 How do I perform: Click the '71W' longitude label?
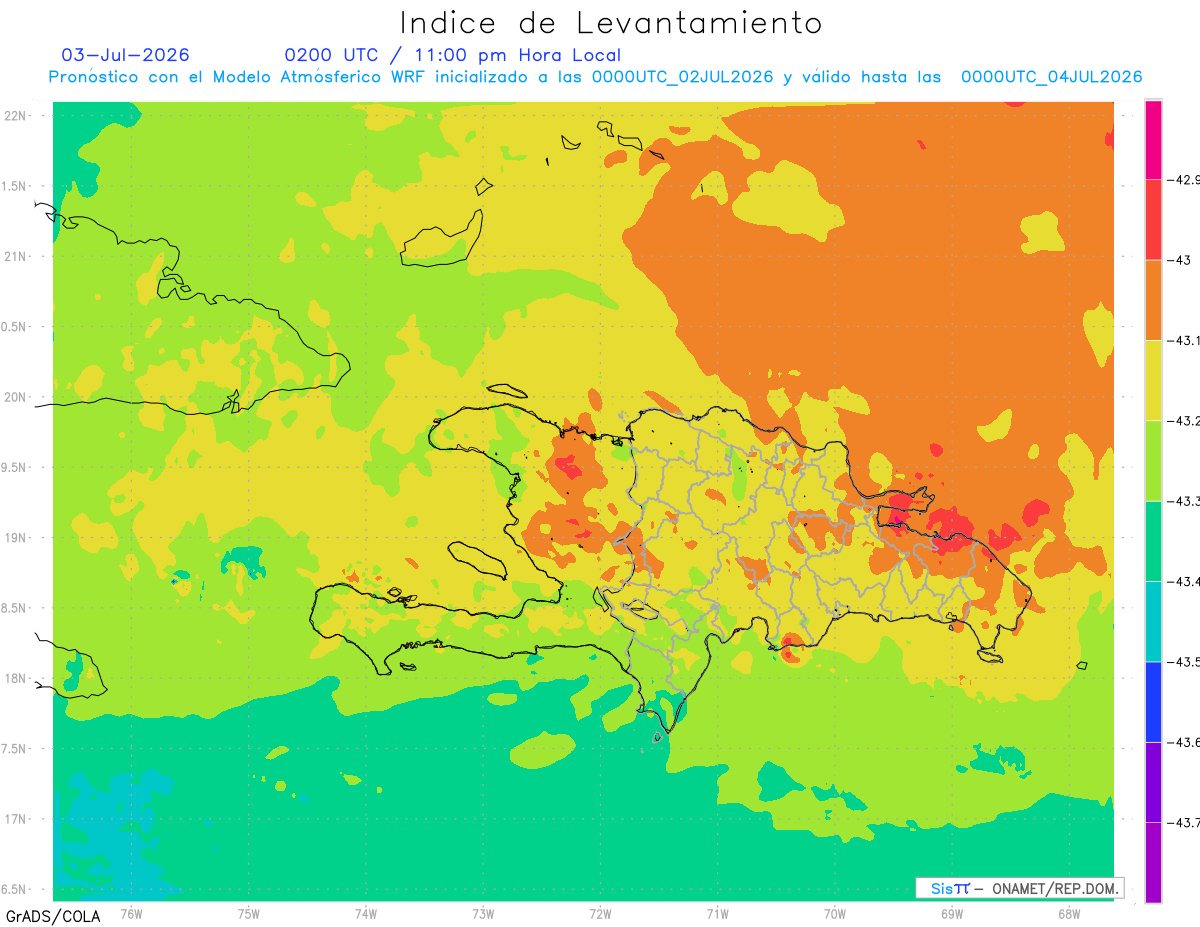(x=717, y=913)
